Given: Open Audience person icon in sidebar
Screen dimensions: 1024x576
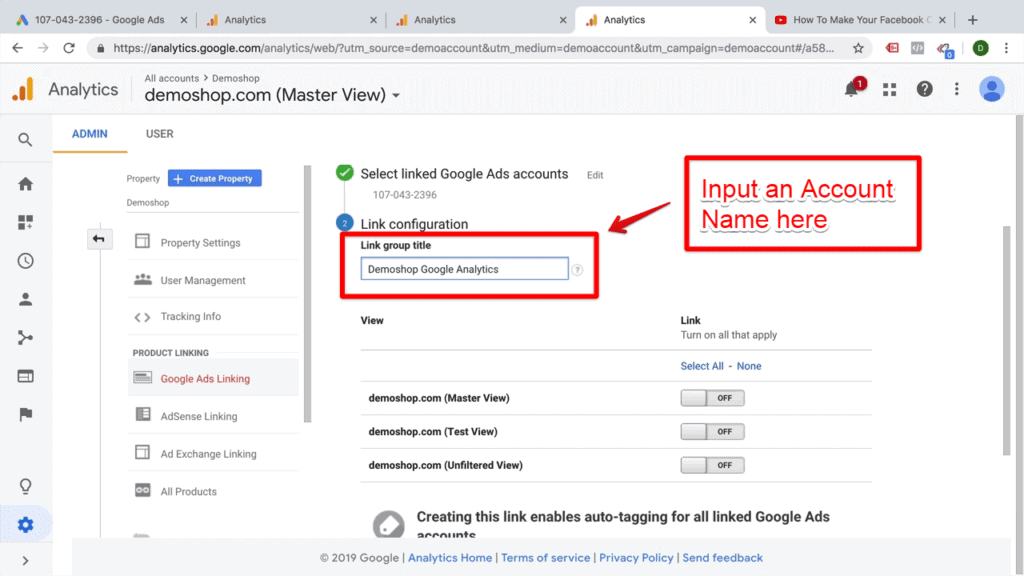Looking at the screenshot, I should pos(25,299).
